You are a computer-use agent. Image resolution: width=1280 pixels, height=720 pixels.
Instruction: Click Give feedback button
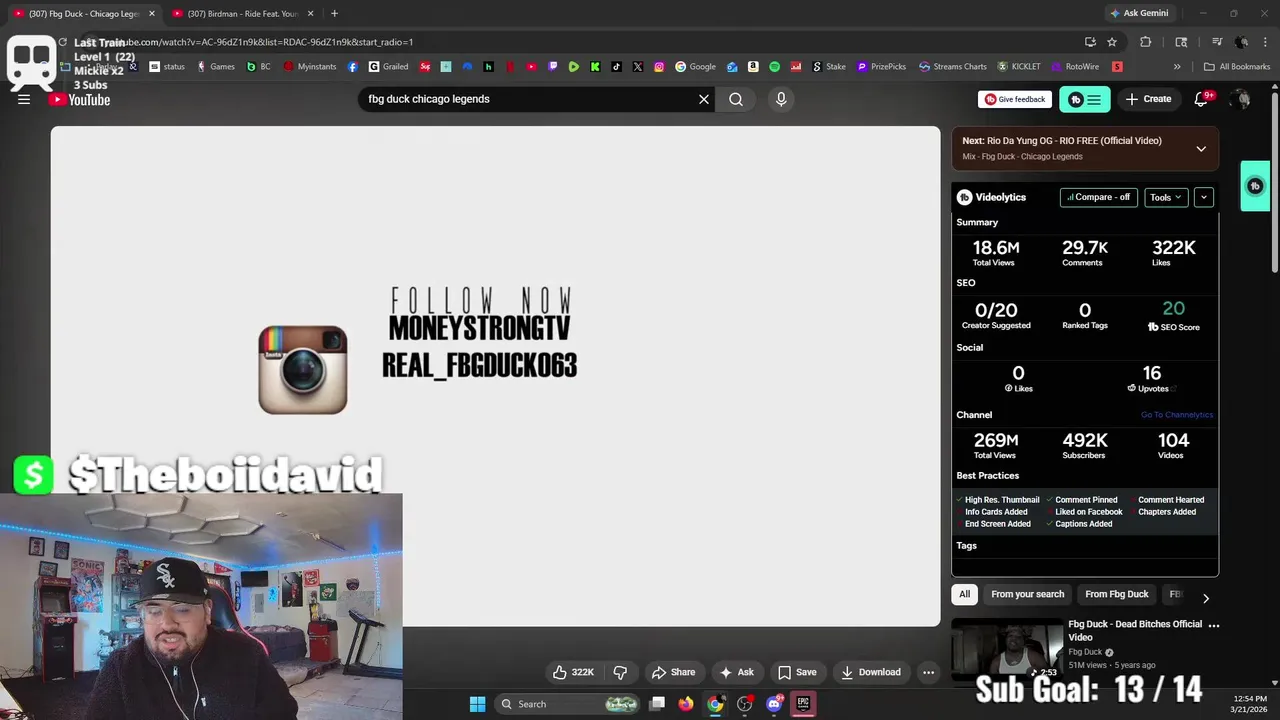click(1015, 99)
